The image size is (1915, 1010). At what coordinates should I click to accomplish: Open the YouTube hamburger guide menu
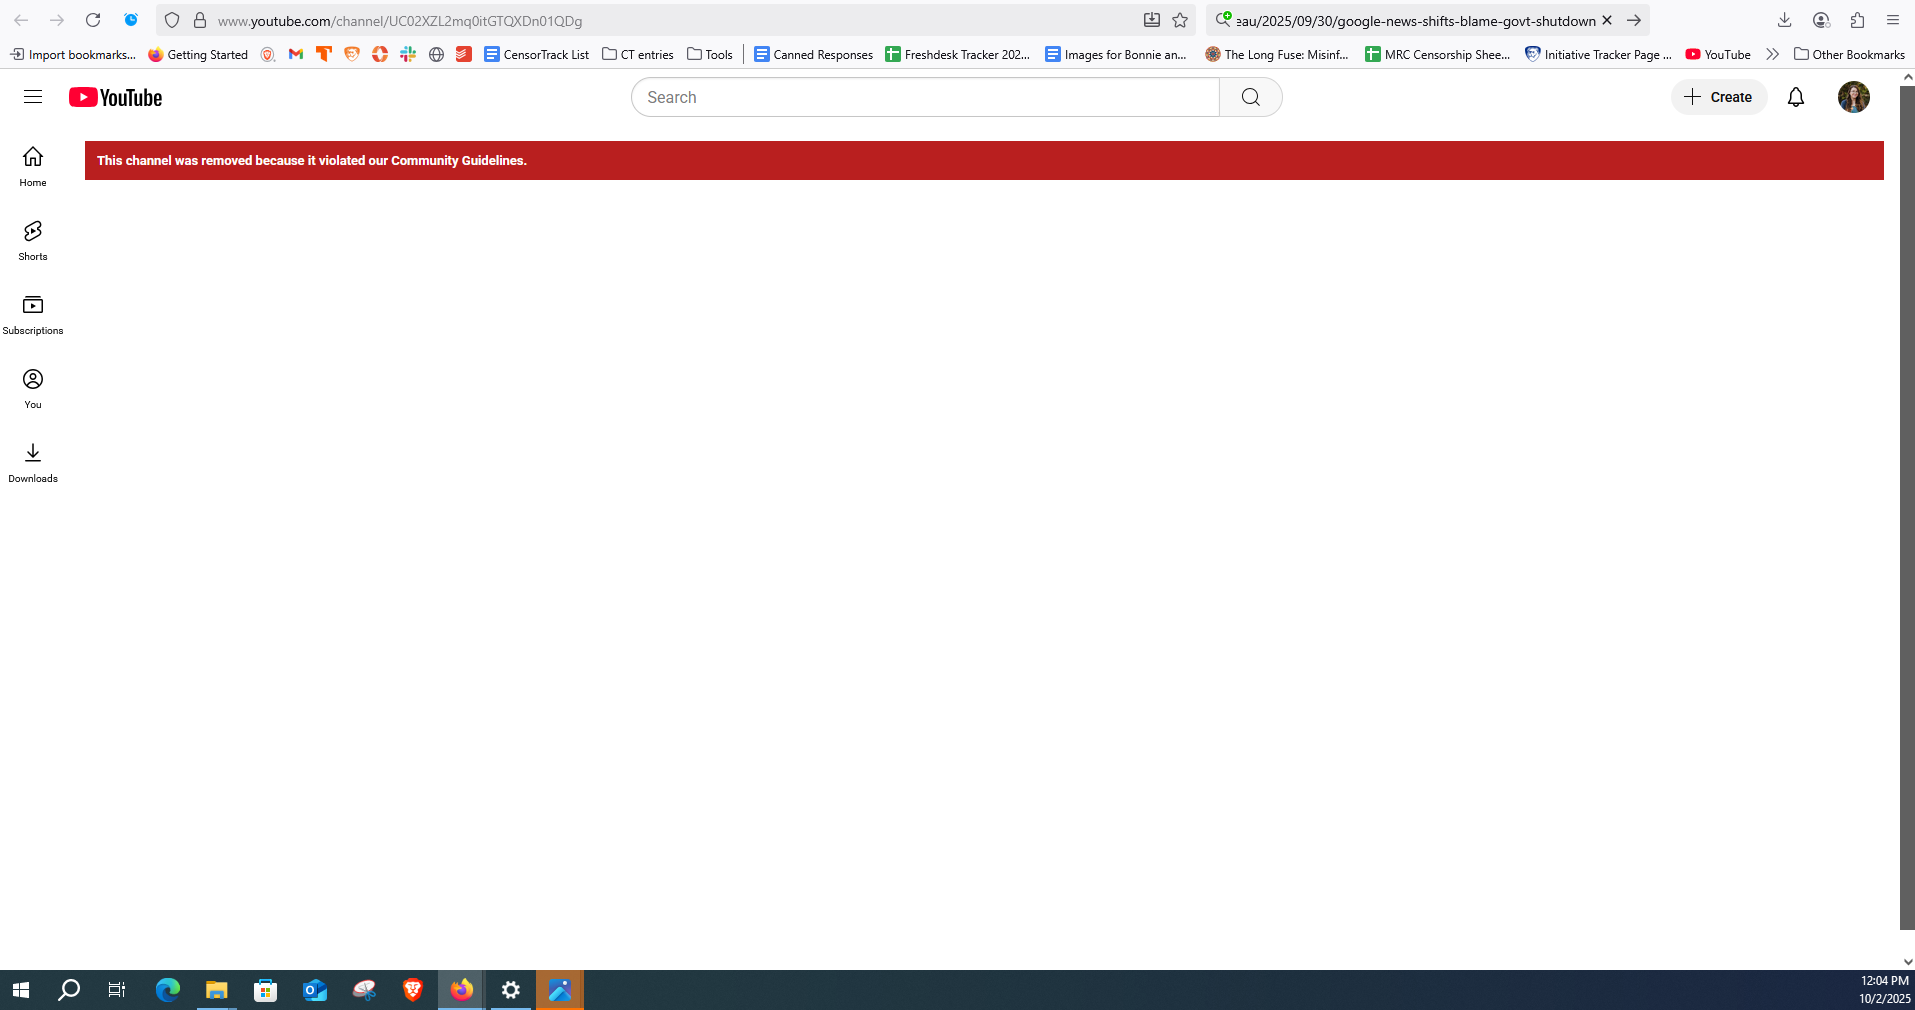click(x=33, y=97)
